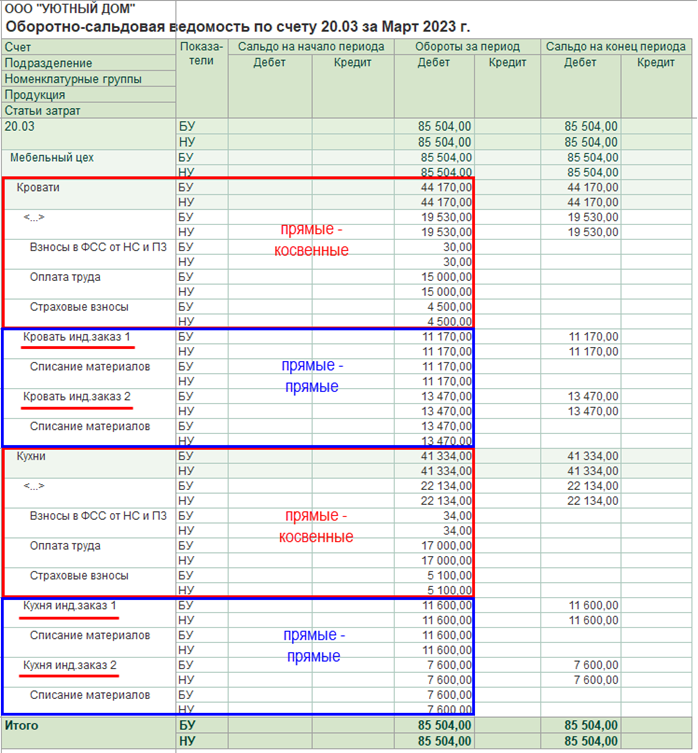
Task: Select БУ ending balance 11 600,00 for Кухня инд.заказ 1
Action: [x=593, y=605]
